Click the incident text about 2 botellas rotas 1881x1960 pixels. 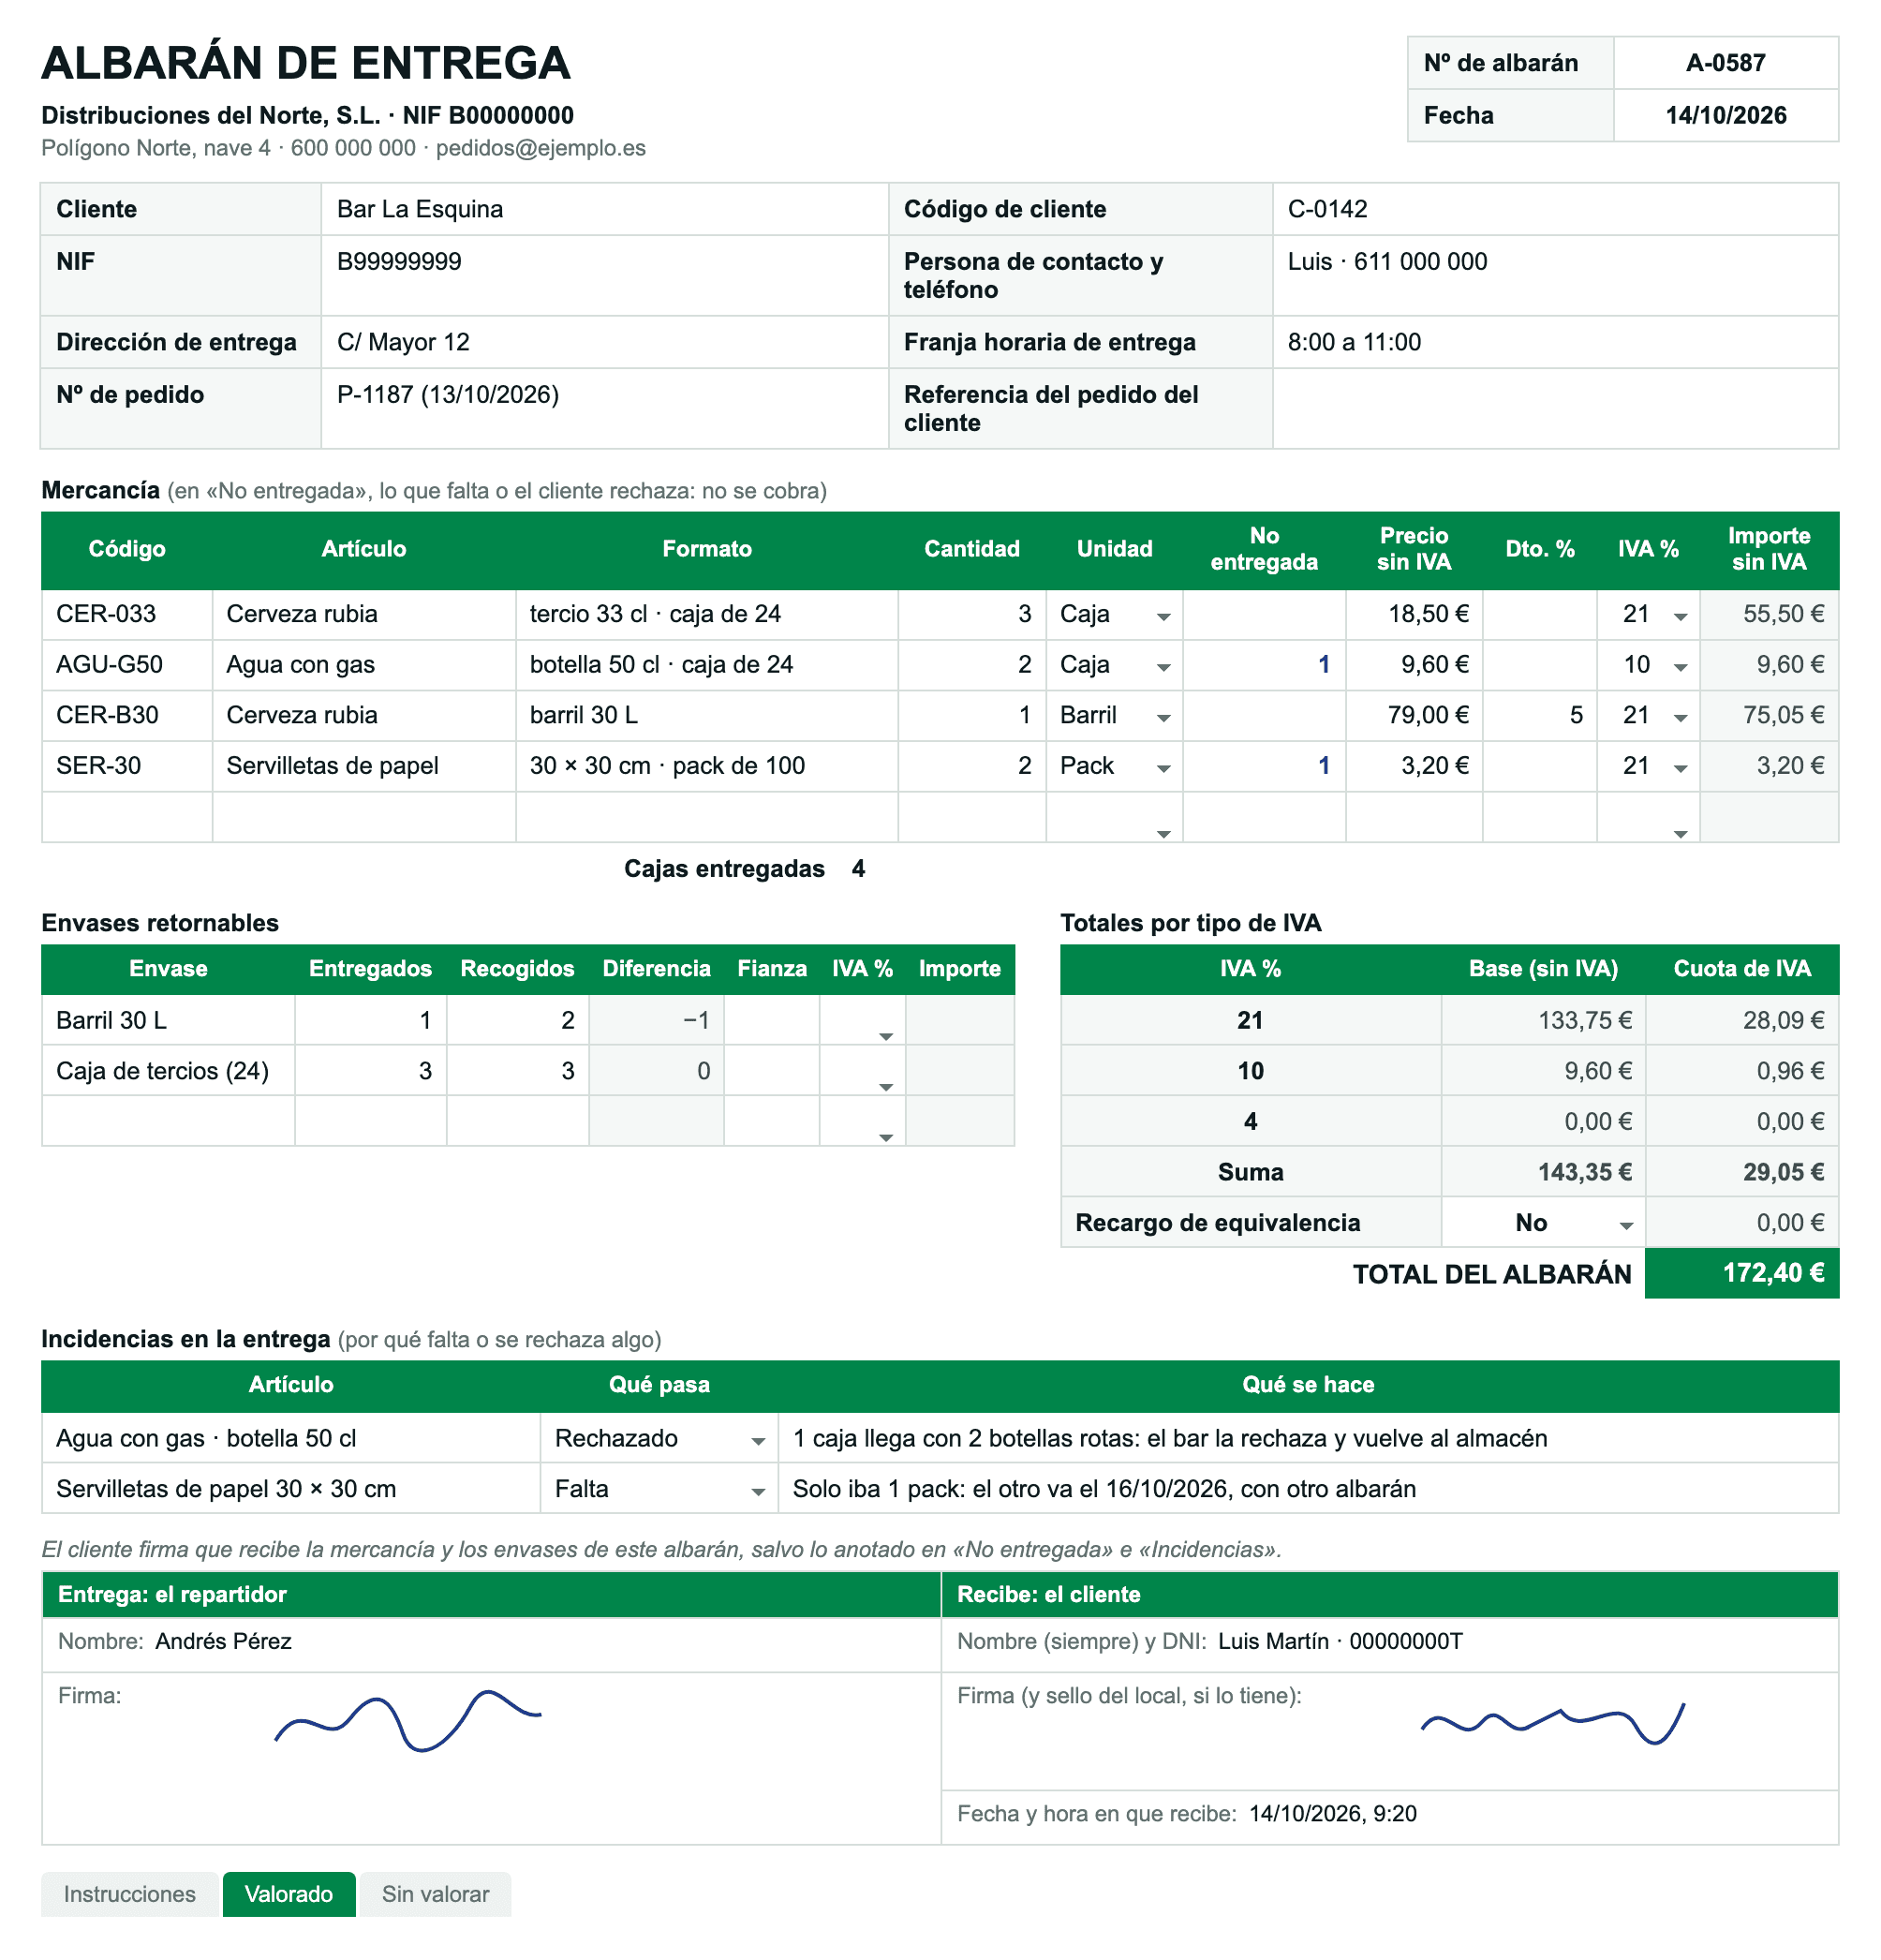[x=1307, y=1438]
